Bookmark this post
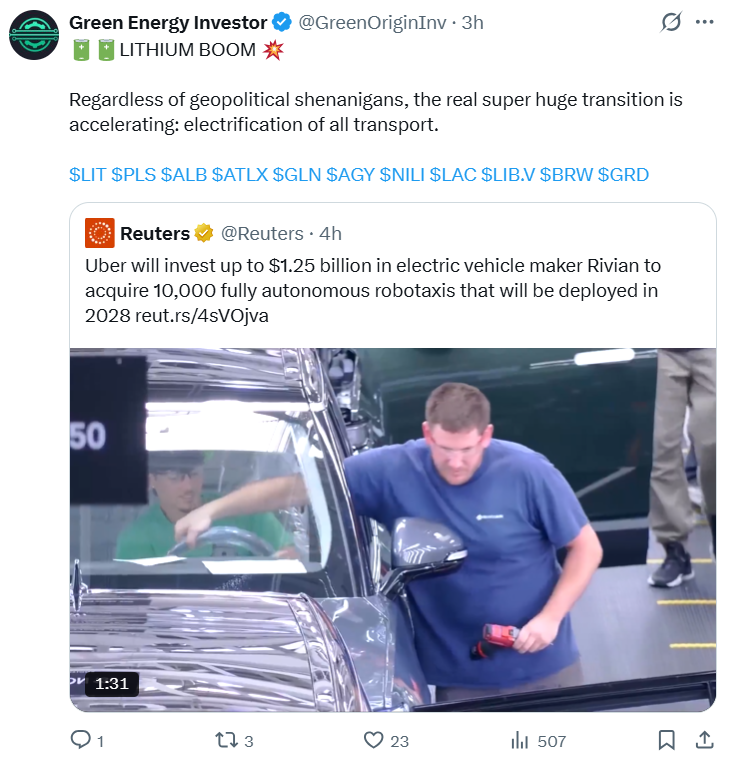The width and height of the screenshot is (735, 767). click(x=666, y=740)
